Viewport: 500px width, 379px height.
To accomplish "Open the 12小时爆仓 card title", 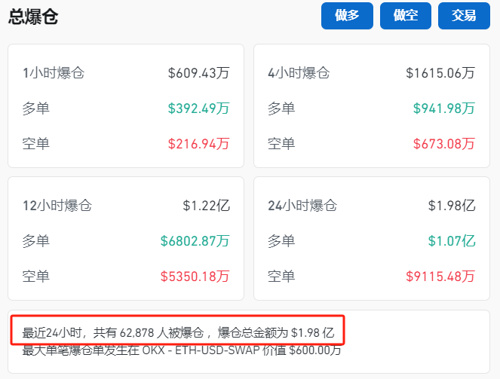I will click(x=57, y=205).
